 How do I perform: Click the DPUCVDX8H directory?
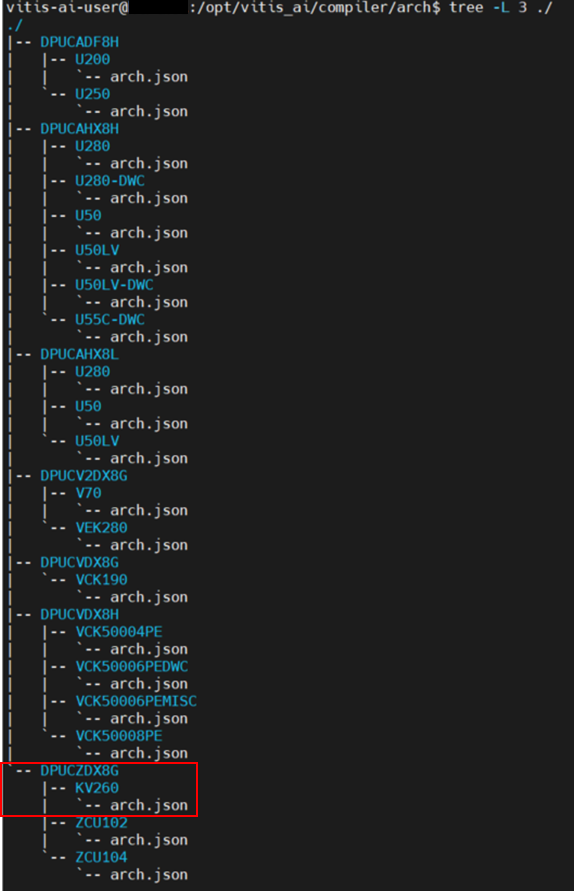point(80,614)
